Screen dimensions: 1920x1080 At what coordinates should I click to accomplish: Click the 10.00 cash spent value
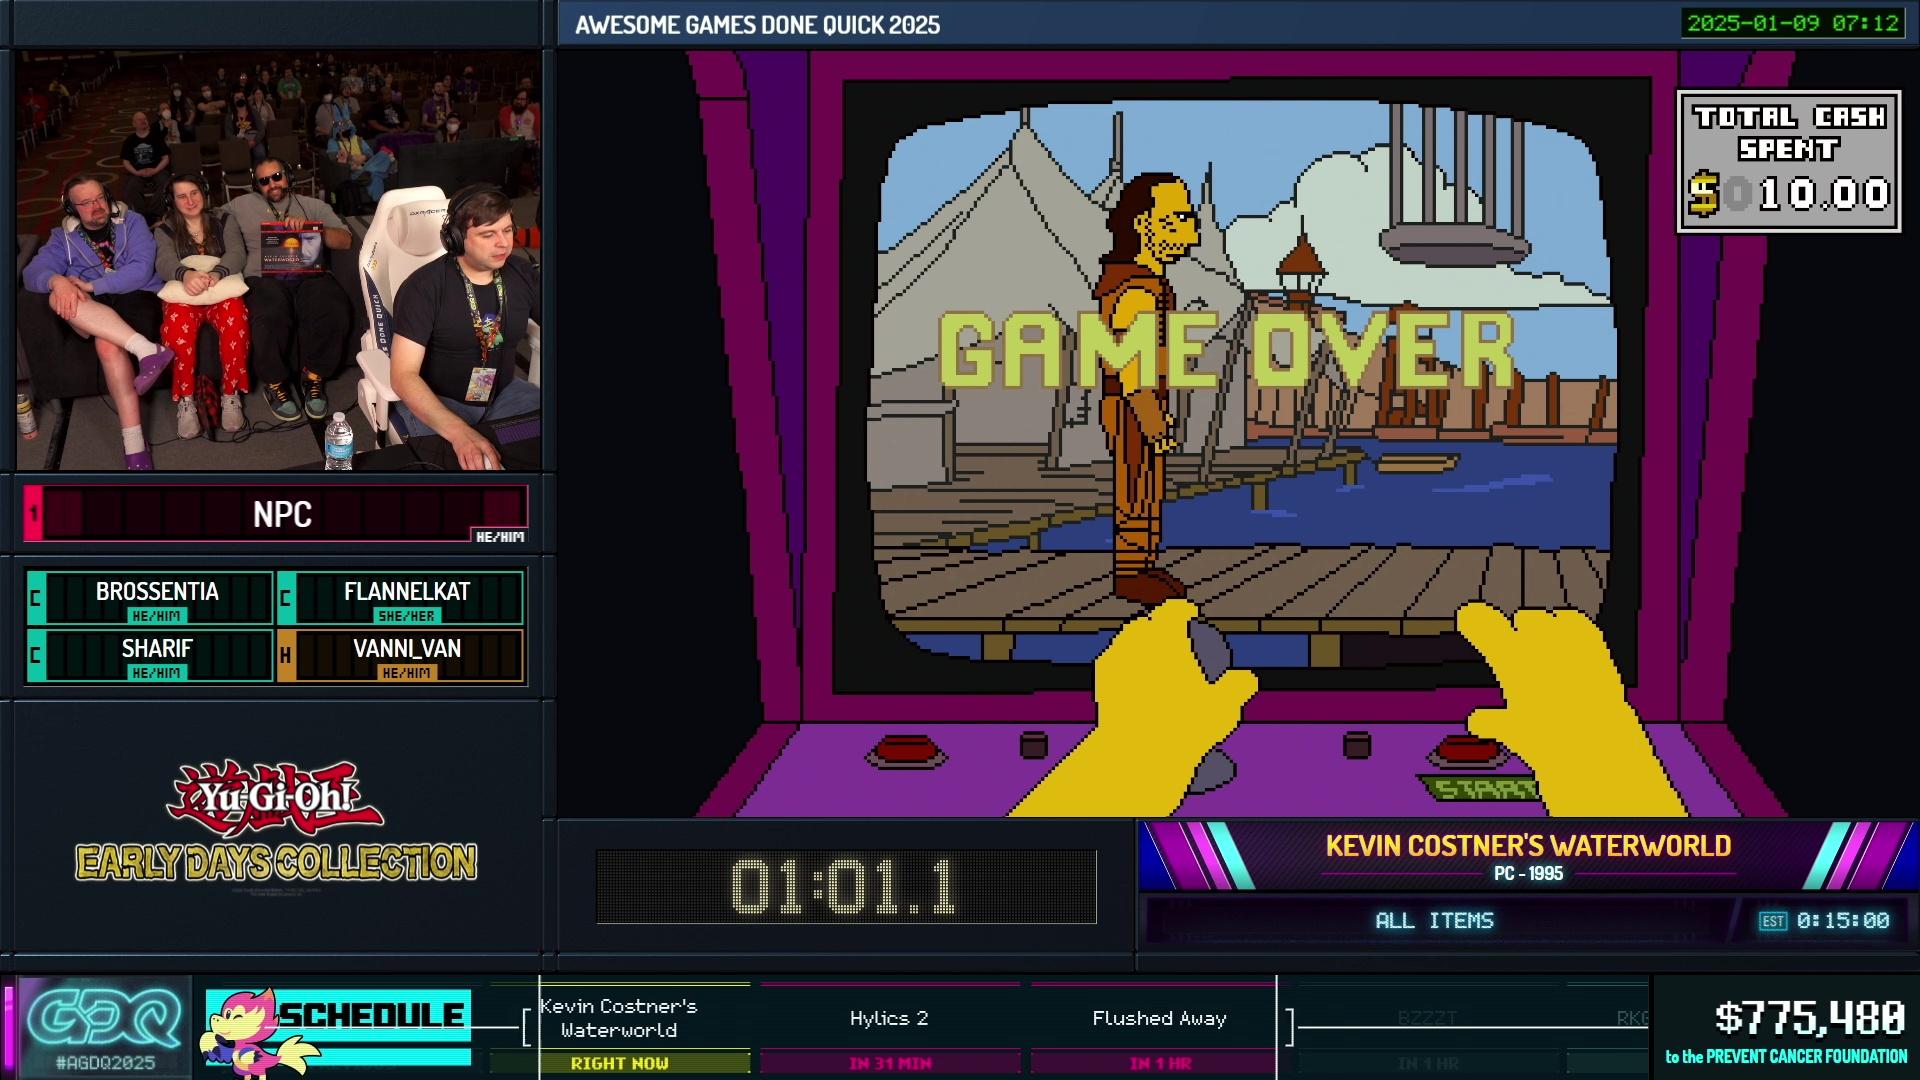click(x=1824, y=194)
